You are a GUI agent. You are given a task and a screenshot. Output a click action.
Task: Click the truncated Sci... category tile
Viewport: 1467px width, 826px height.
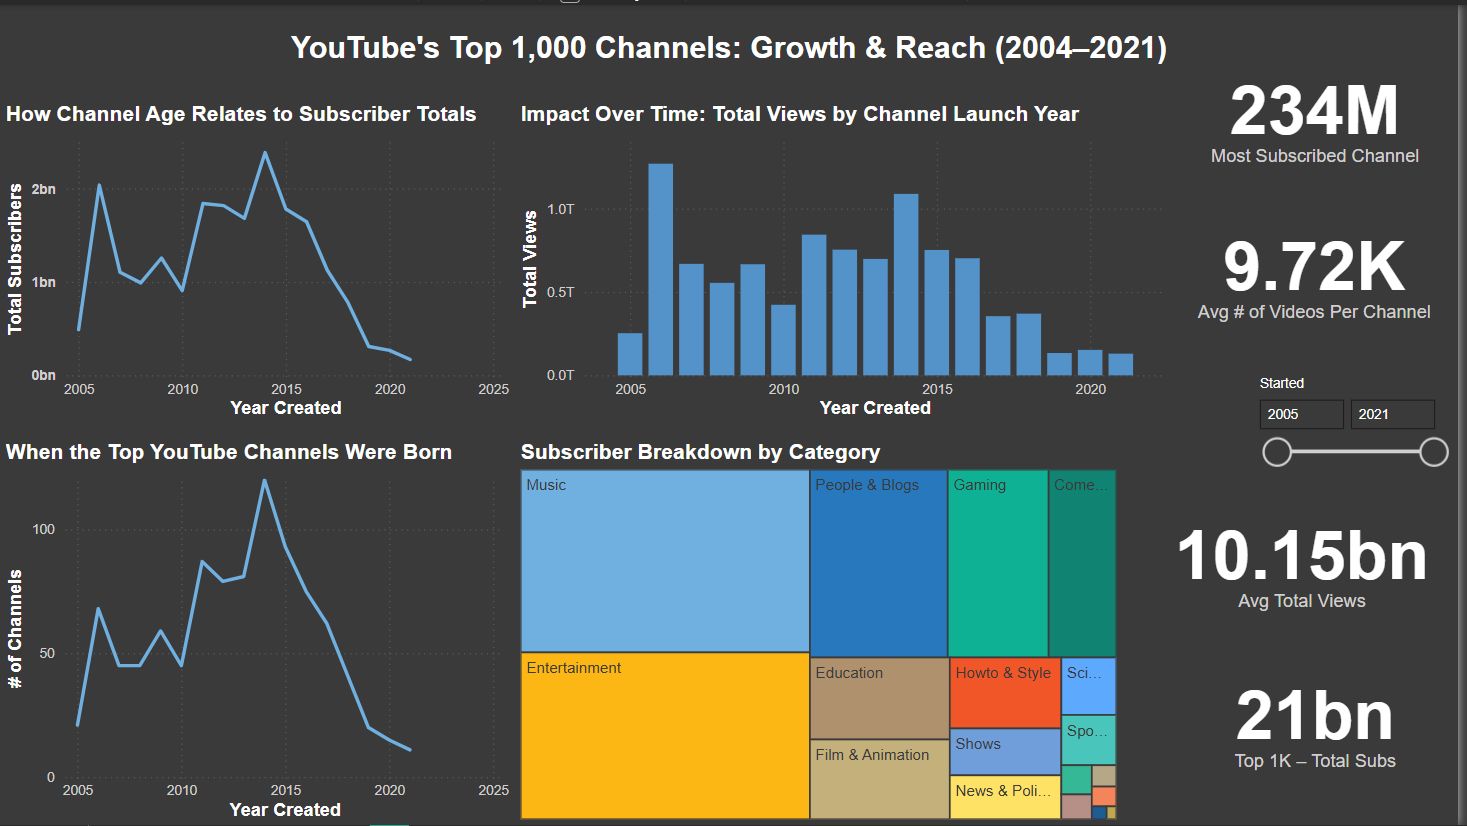[x=1086, y=685]
